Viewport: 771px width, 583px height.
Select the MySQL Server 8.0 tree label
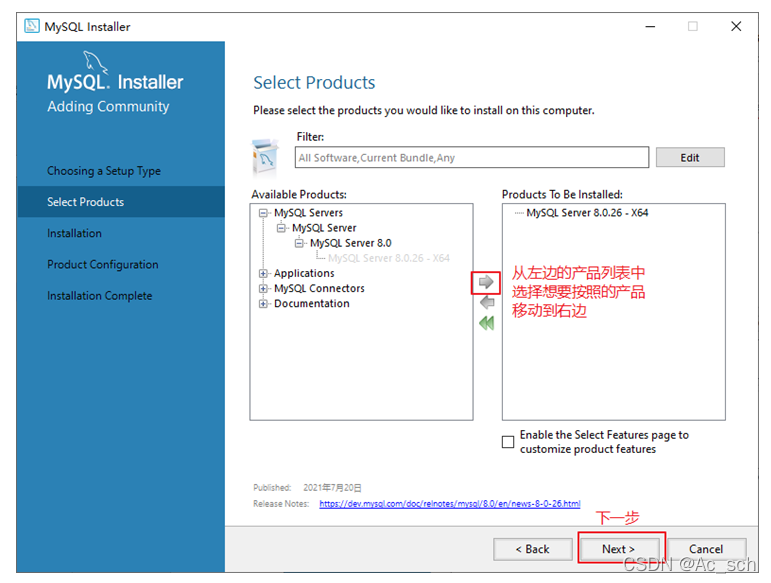click(x=351, y=243)
